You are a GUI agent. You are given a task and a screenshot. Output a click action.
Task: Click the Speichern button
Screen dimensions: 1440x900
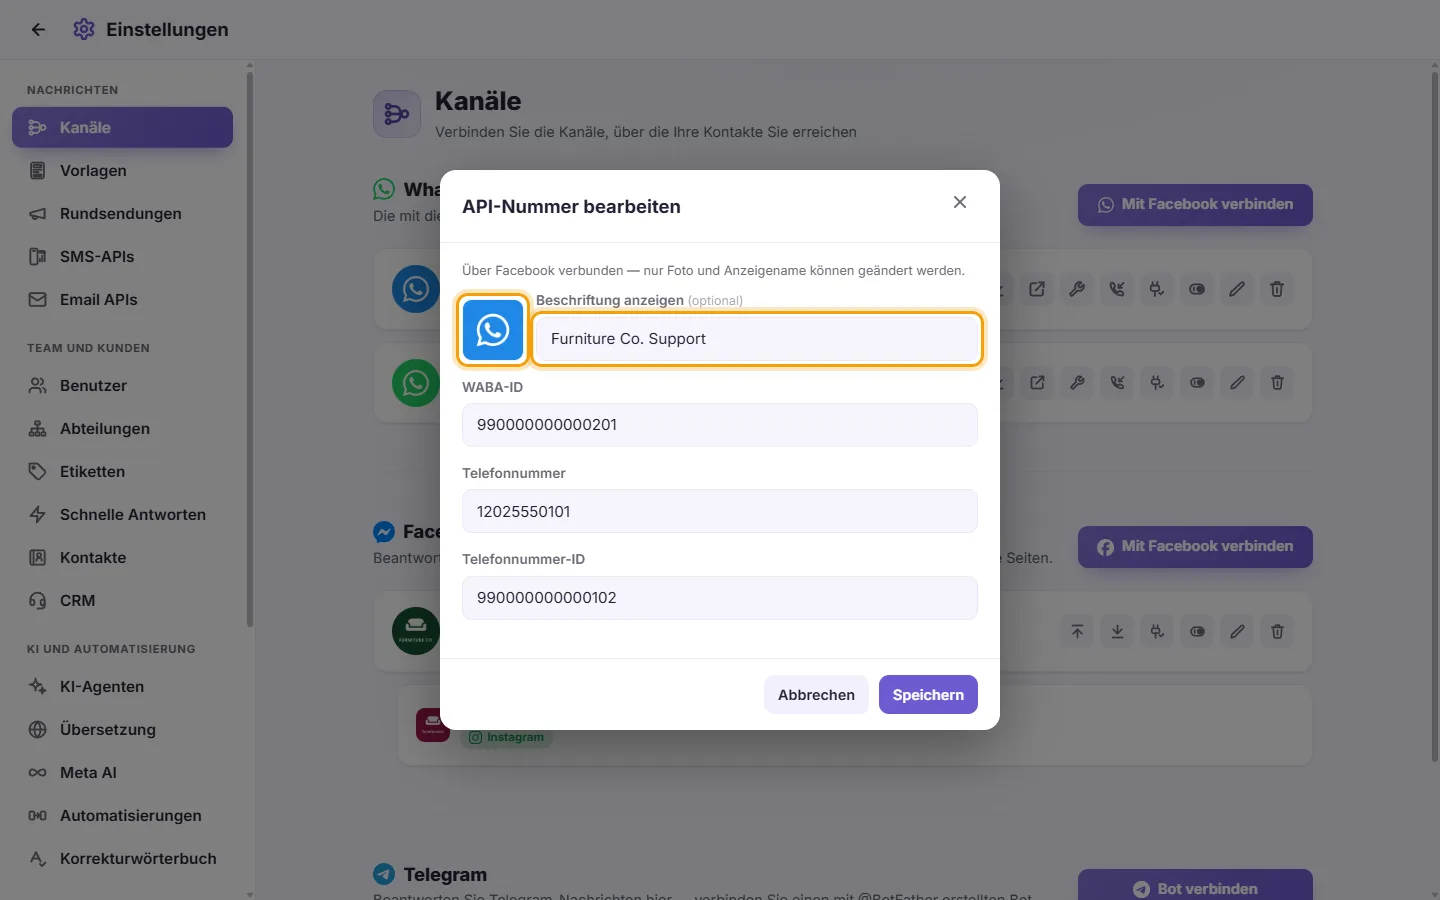pyautogui.click(x=928, y=694)
